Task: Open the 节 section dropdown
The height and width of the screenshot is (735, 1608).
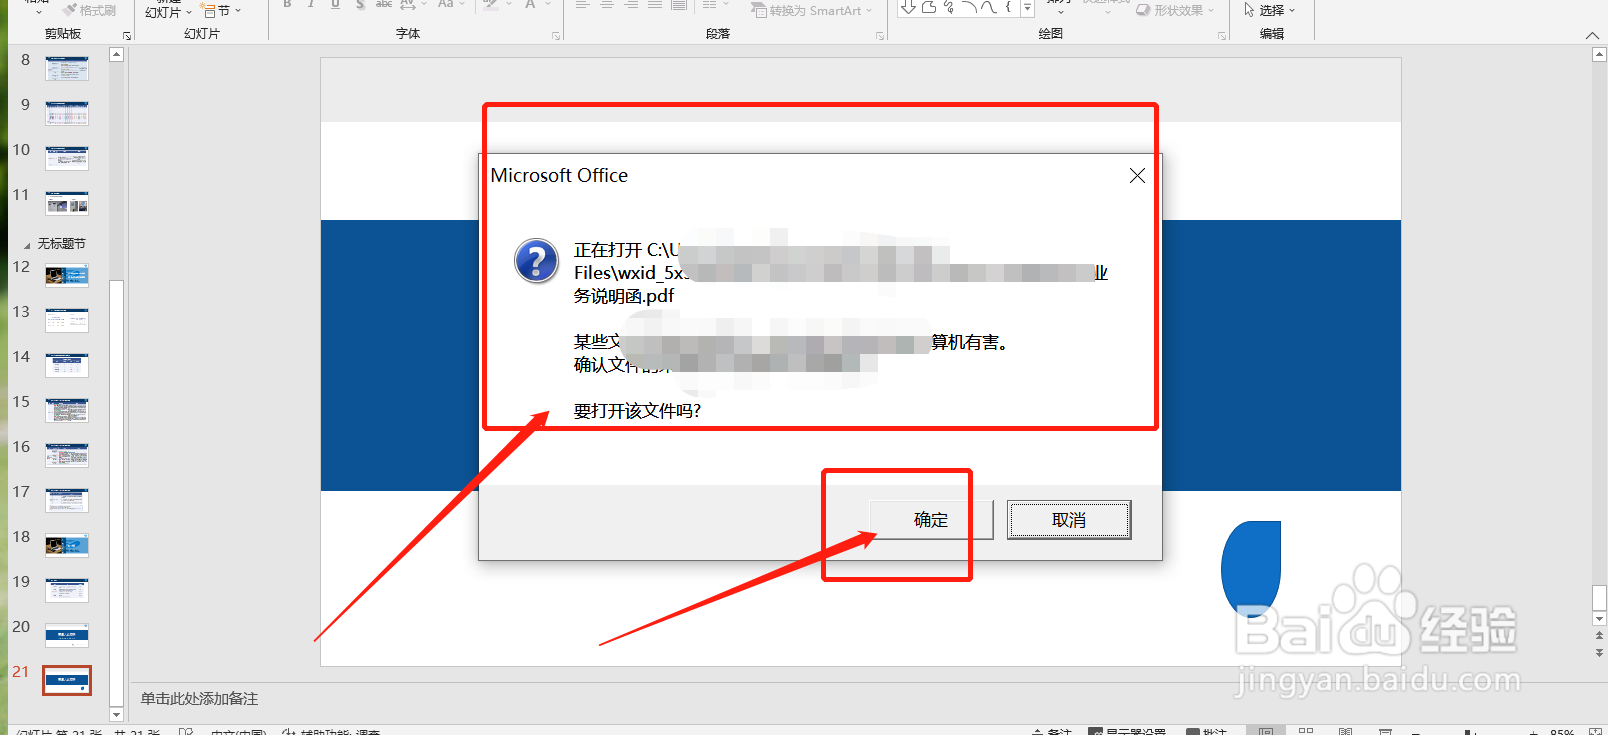Action: click(221, 11)
